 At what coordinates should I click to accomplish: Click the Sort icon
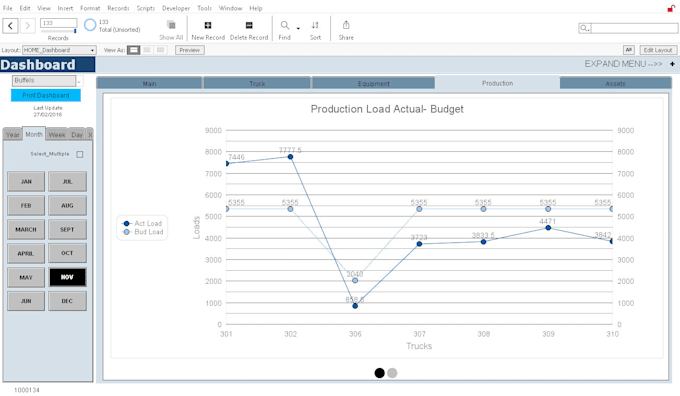[x=315, y=25]
